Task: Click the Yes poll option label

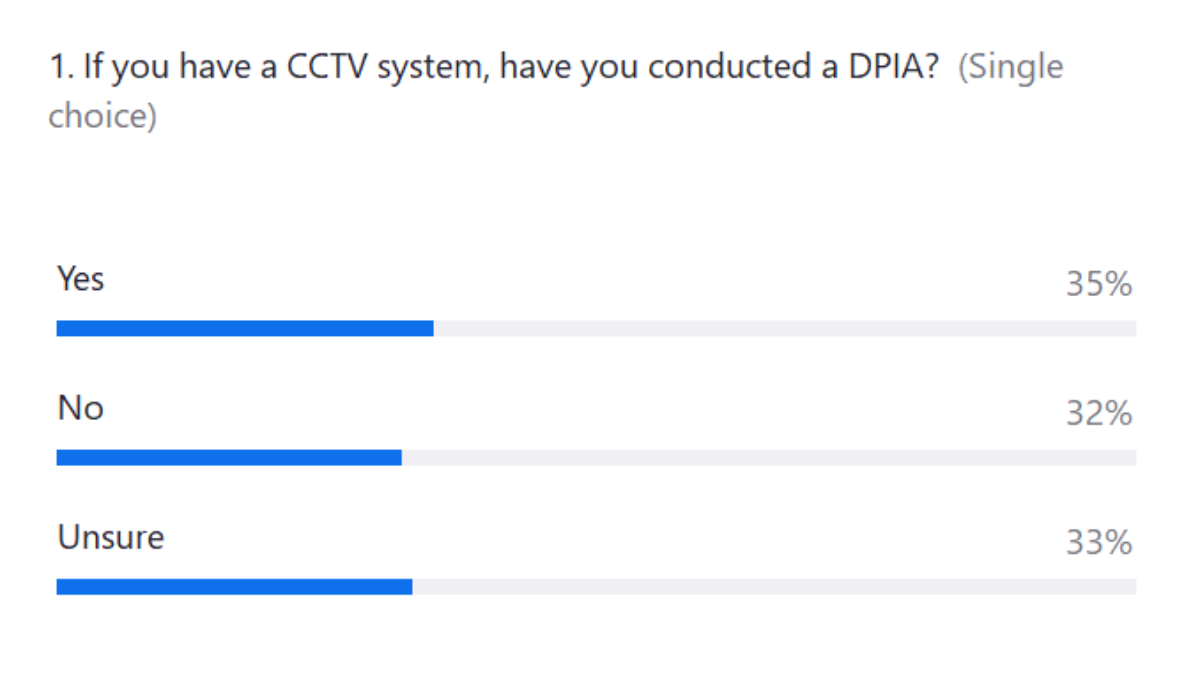Action: tap(80, 278)
